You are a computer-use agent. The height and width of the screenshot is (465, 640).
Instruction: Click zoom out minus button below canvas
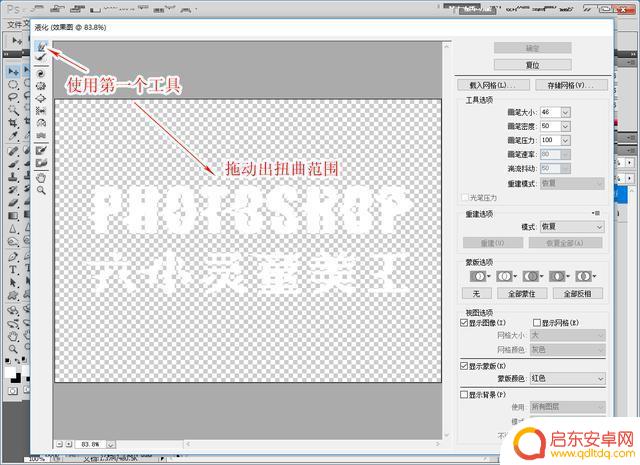point(59,444)
